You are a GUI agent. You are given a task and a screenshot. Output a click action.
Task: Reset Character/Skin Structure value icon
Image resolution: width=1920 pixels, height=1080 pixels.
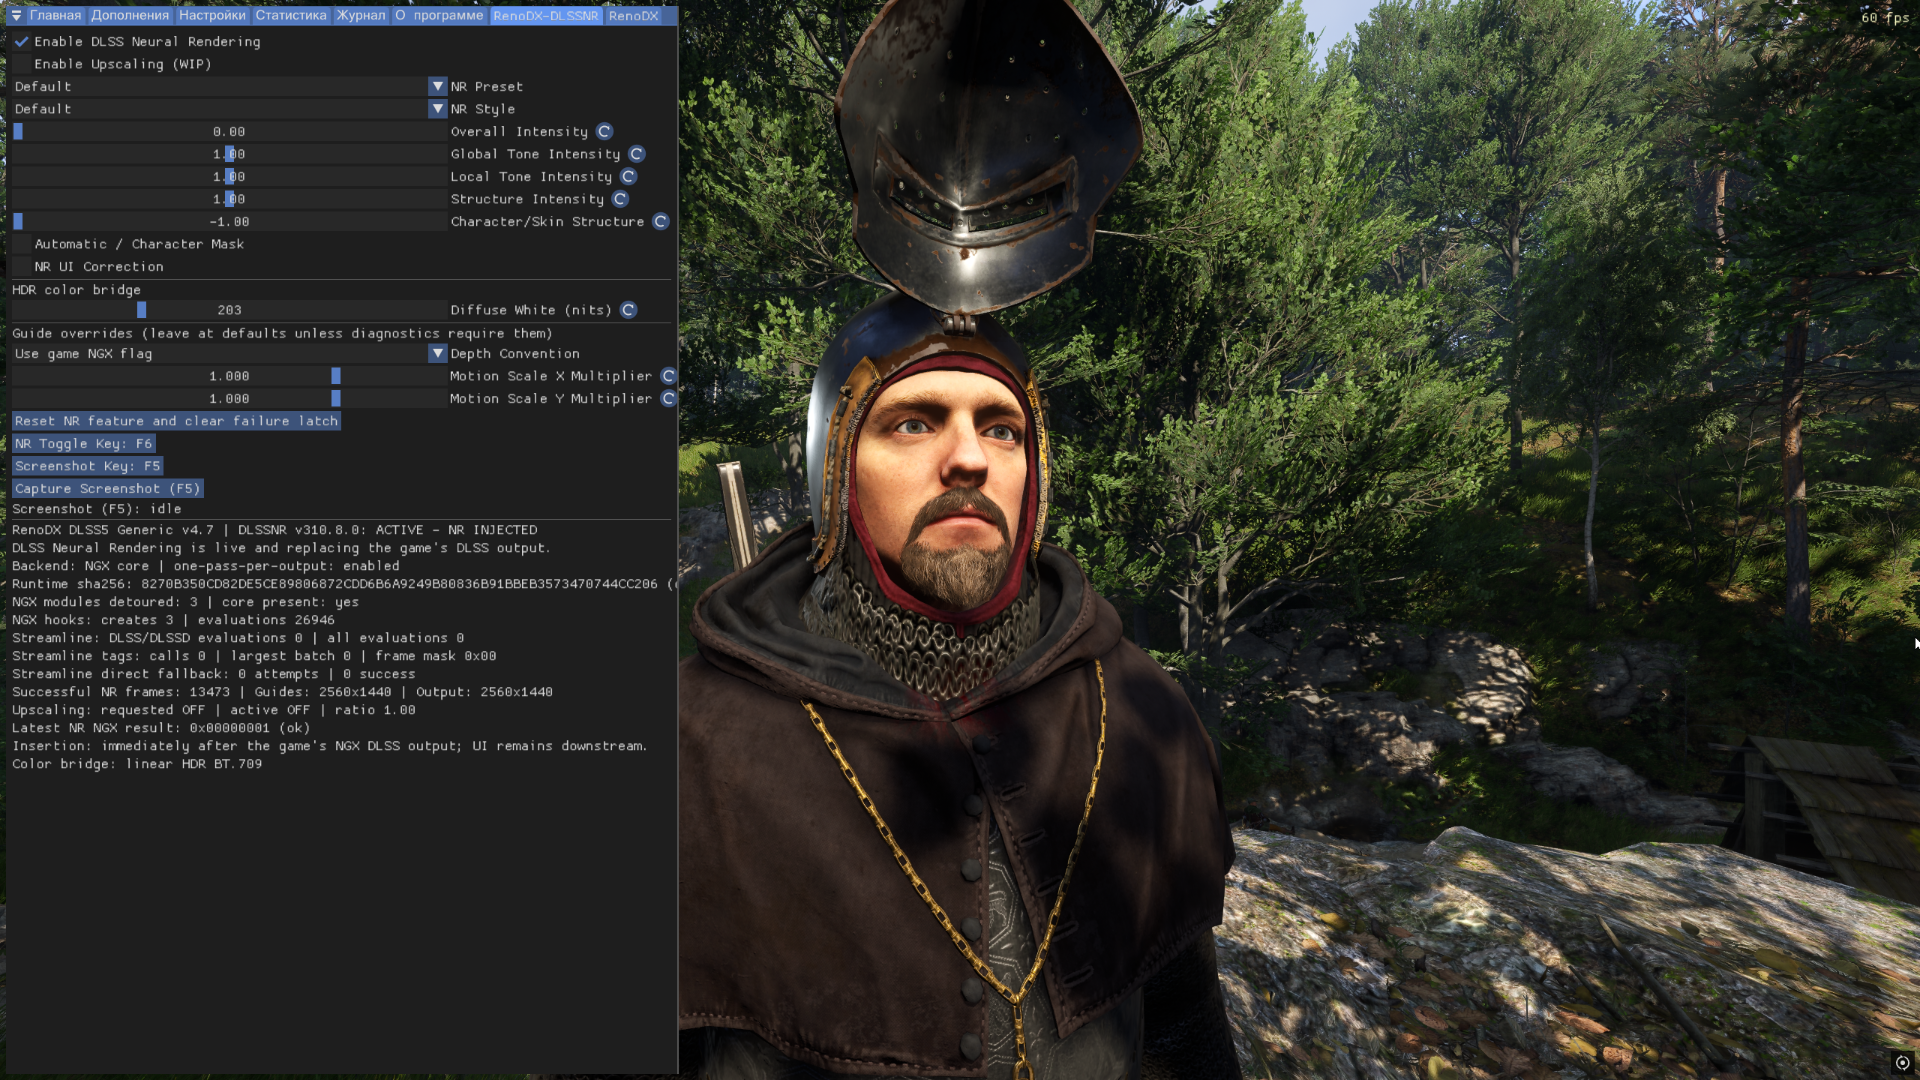coord(660,222)
